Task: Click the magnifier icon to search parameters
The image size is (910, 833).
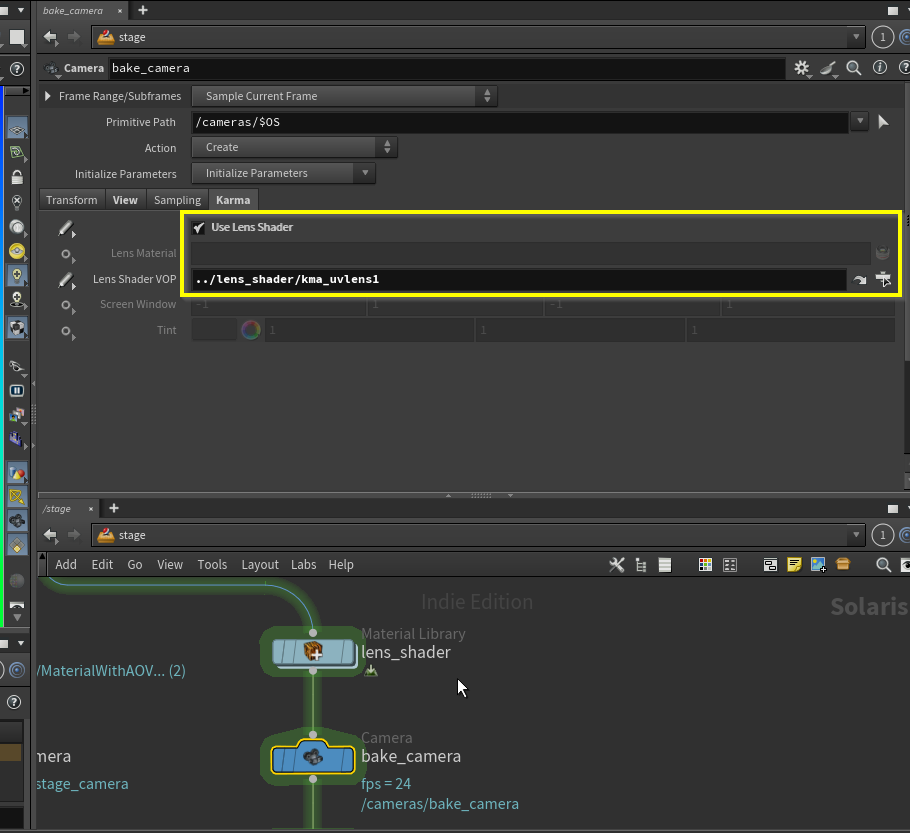Action: pos(853,68)
